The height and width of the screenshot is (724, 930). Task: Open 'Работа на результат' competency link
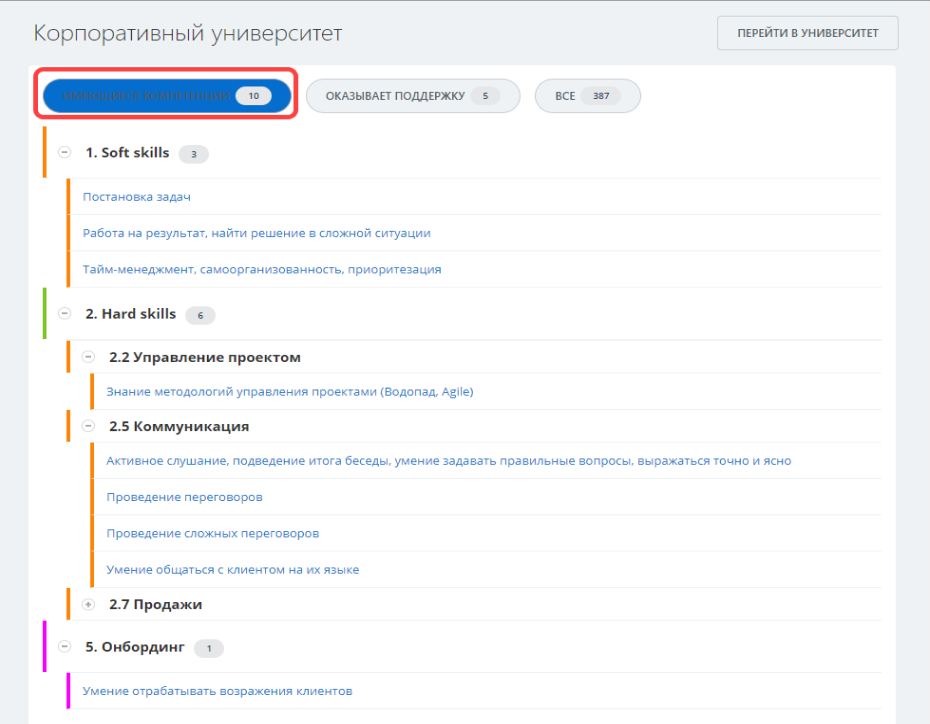pyautogui.click(x=256, y=233)
